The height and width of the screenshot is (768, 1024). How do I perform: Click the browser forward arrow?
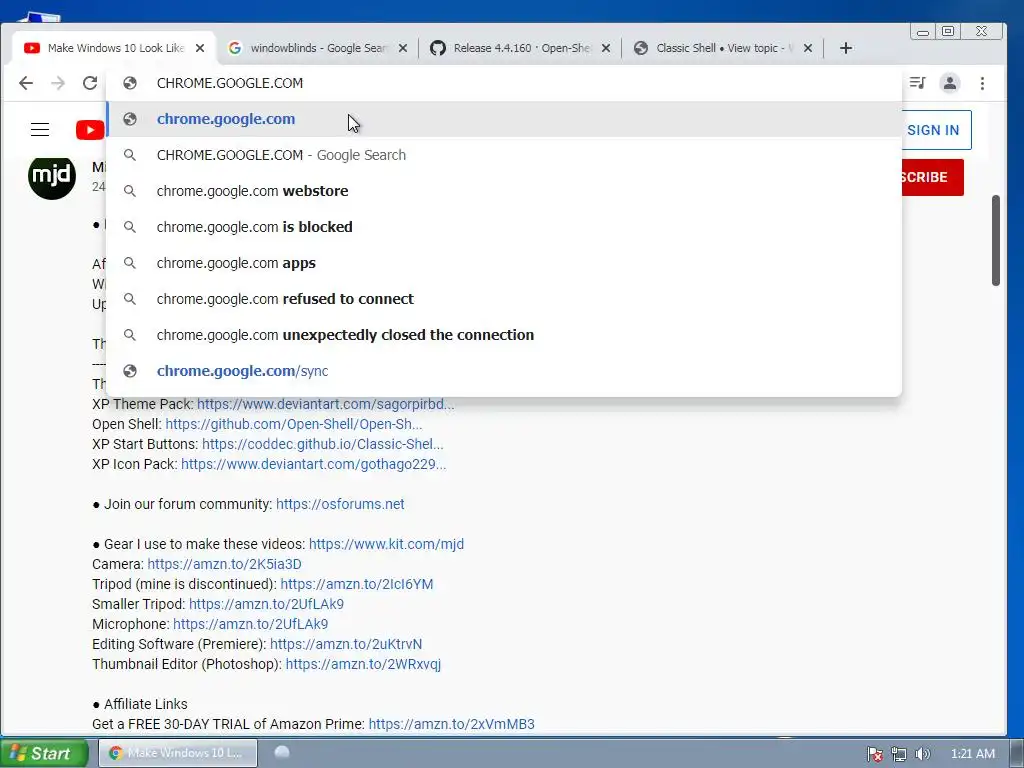58,83
